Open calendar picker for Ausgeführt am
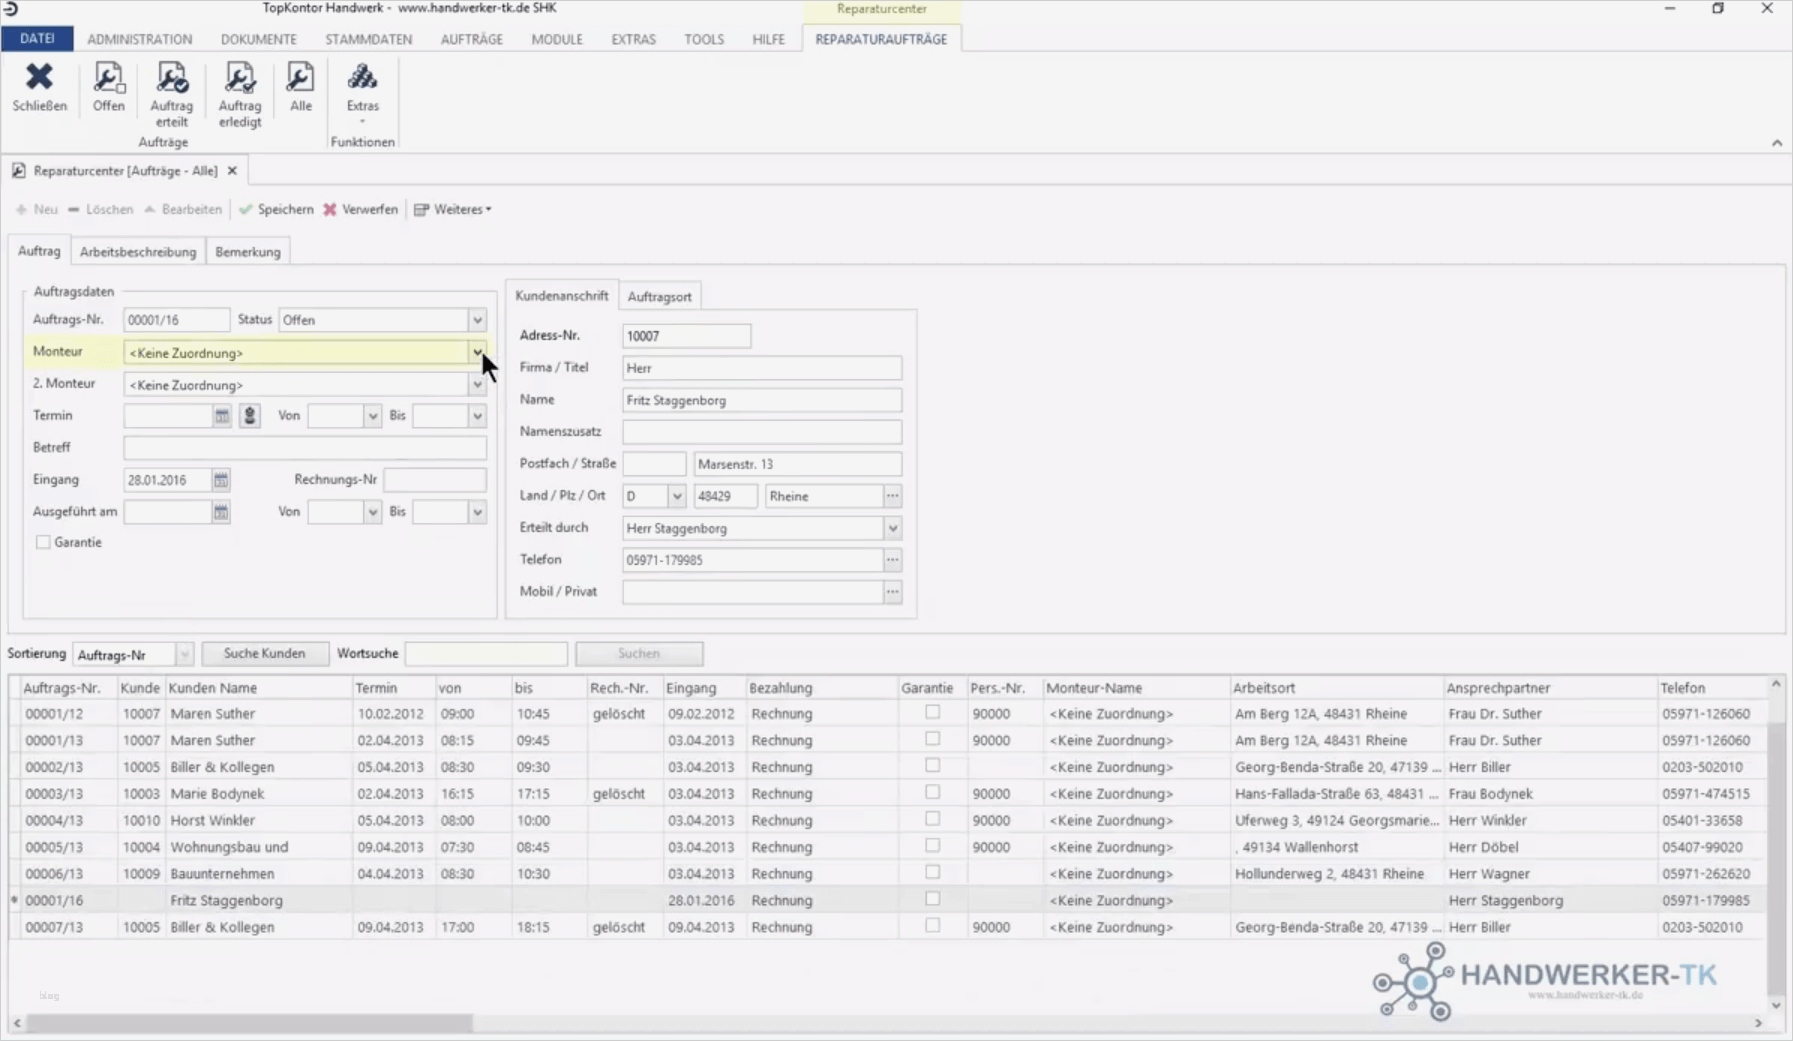 click(221, 512)
